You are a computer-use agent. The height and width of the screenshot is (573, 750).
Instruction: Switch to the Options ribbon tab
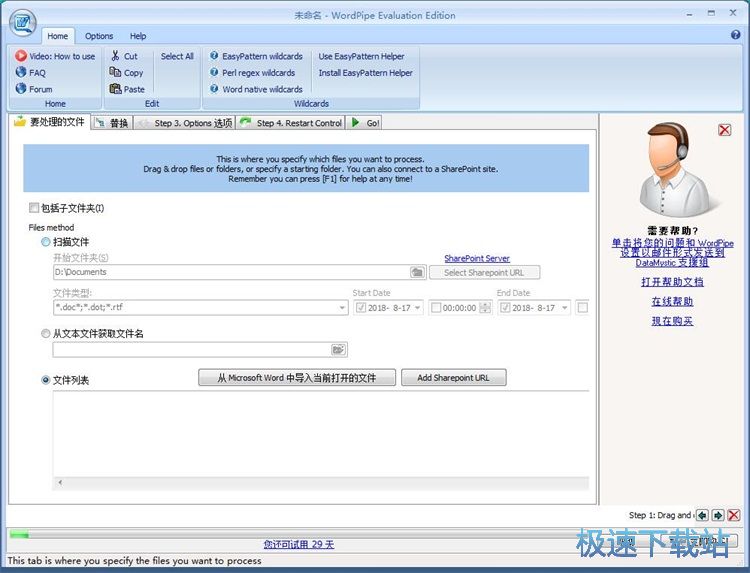point(99,36)
